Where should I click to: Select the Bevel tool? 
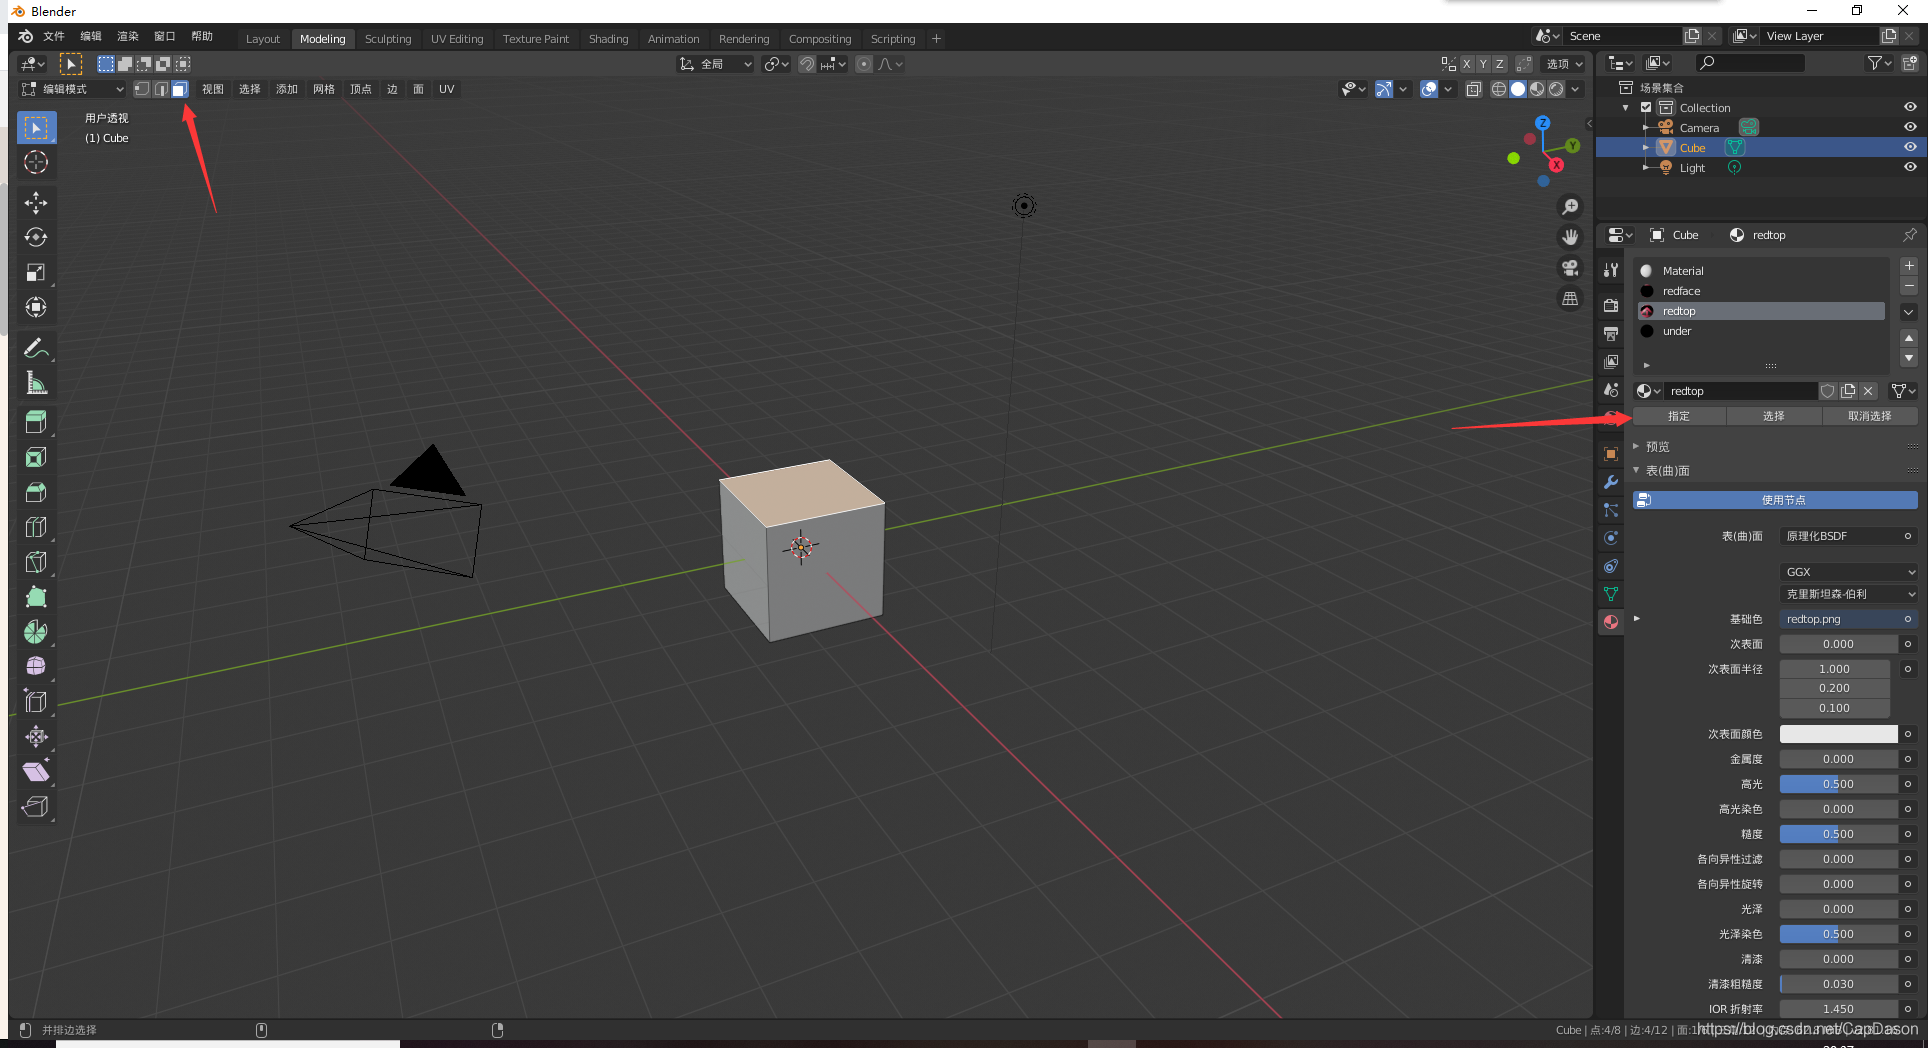[36, 492]
